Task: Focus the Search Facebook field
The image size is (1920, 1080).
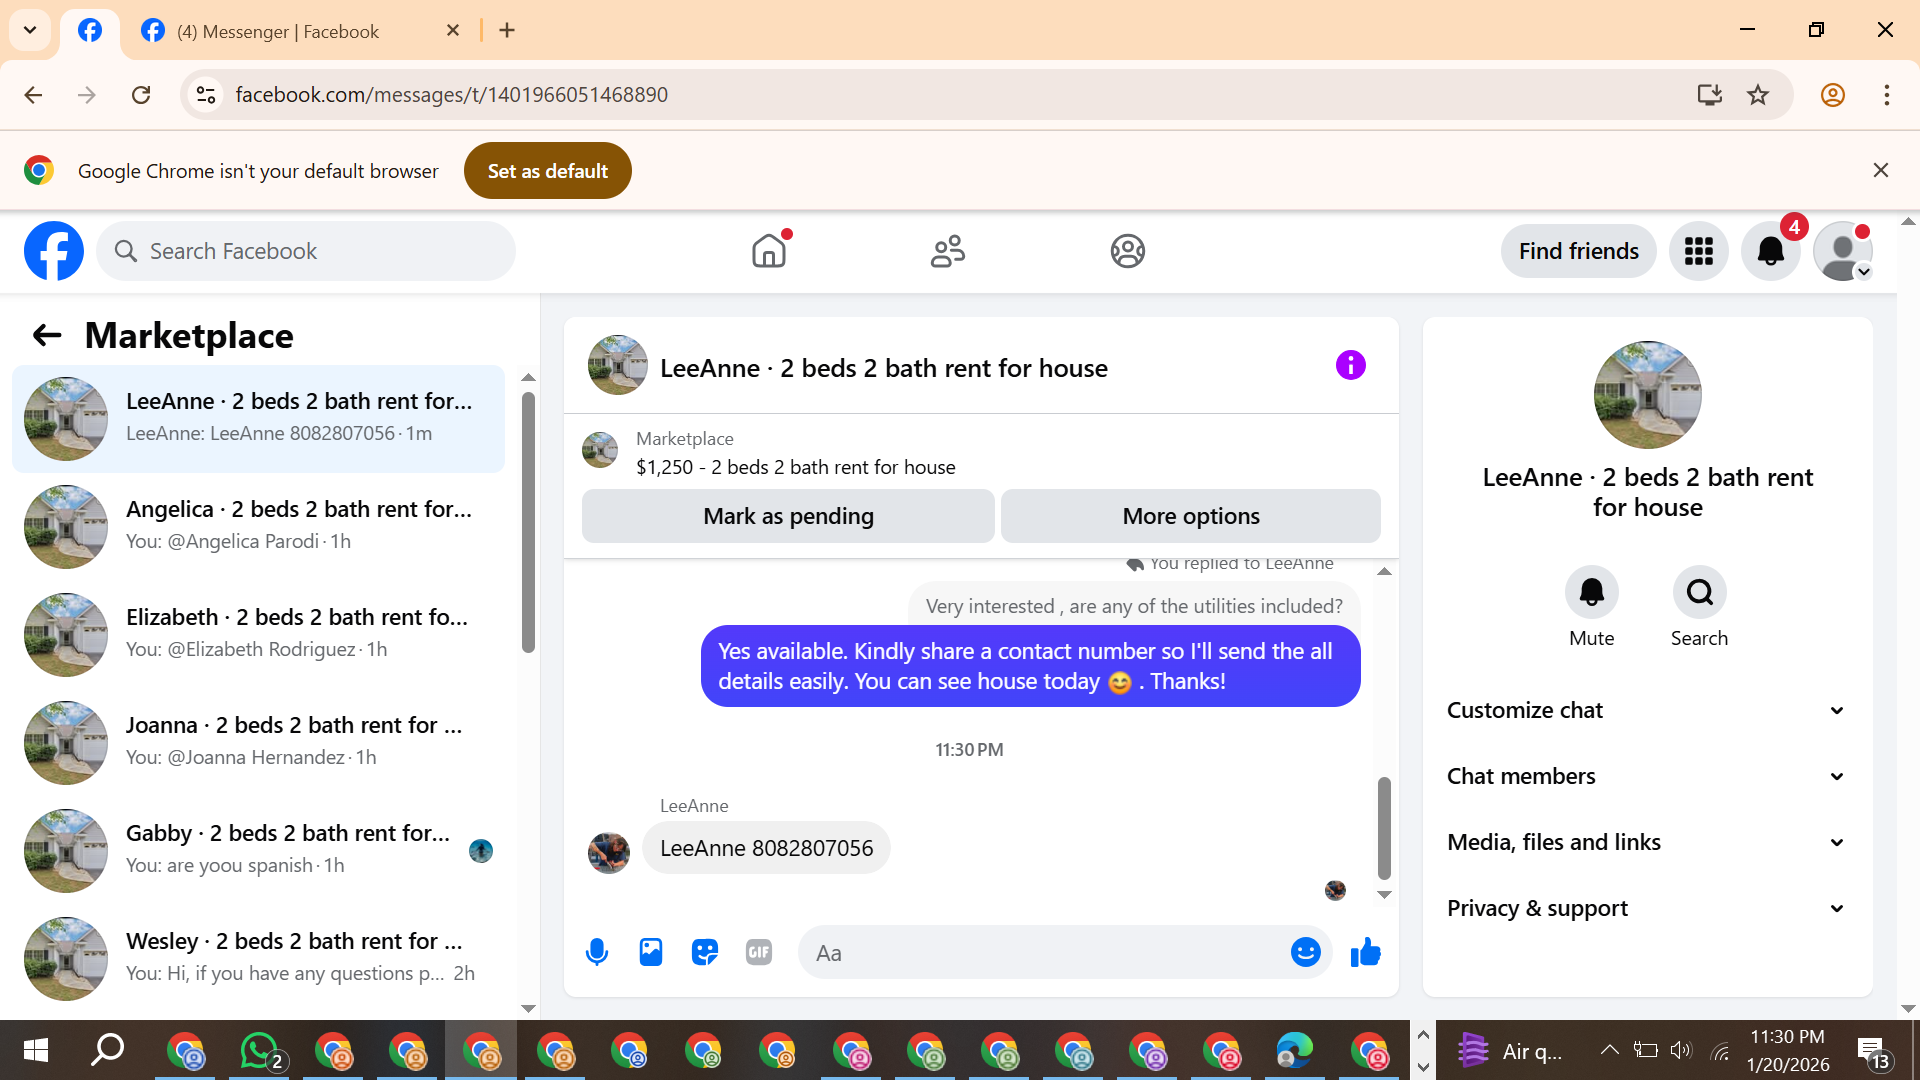Action: coord(306,251)
